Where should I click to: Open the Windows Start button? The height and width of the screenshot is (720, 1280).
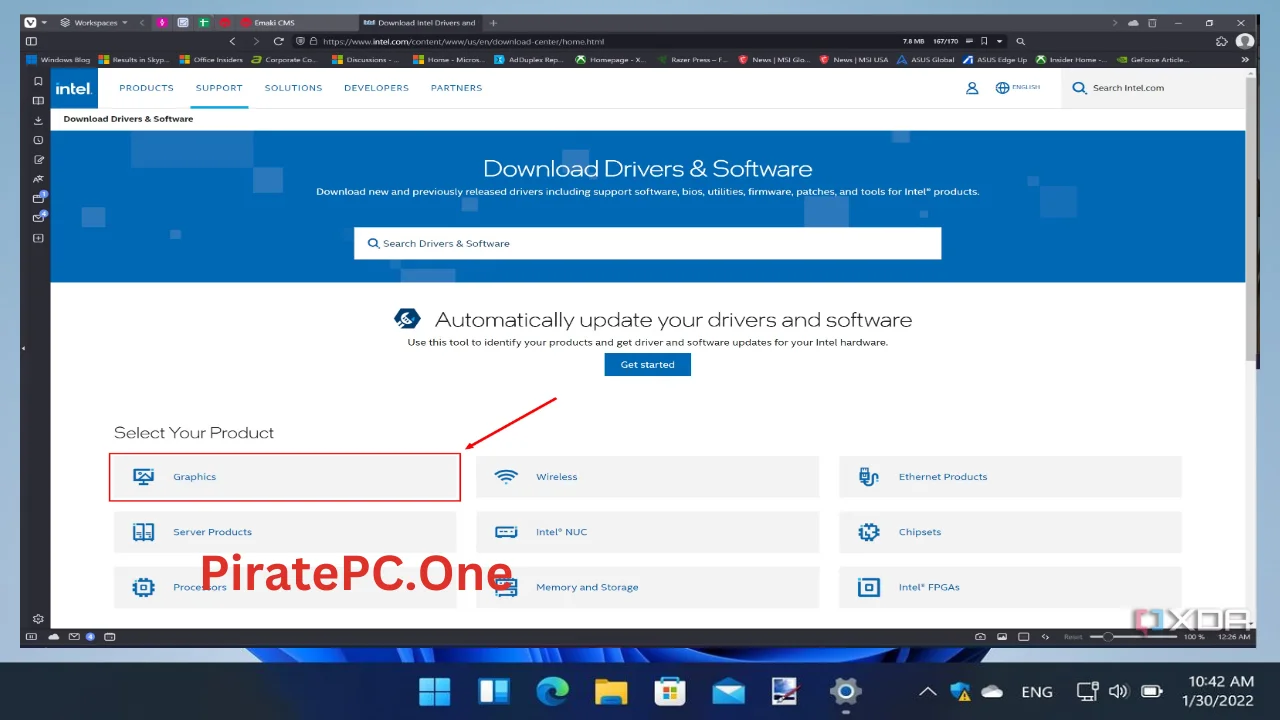coord(435,691)
